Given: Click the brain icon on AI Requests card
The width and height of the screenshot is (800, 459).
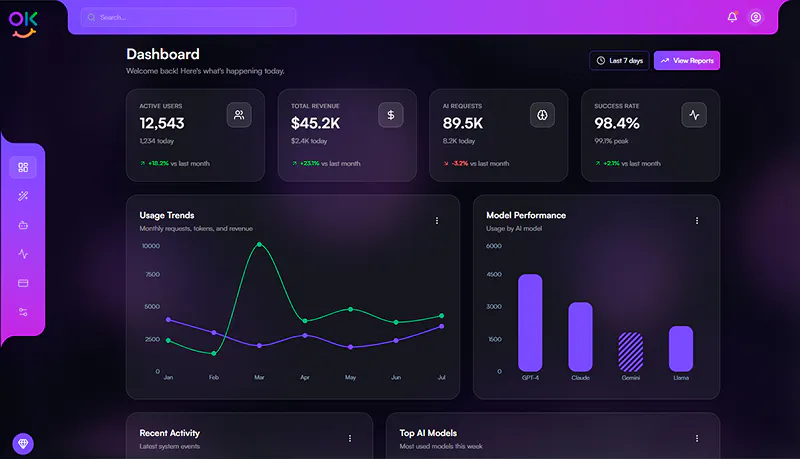Looking at the screenshot, I should (x=542, y=115).
